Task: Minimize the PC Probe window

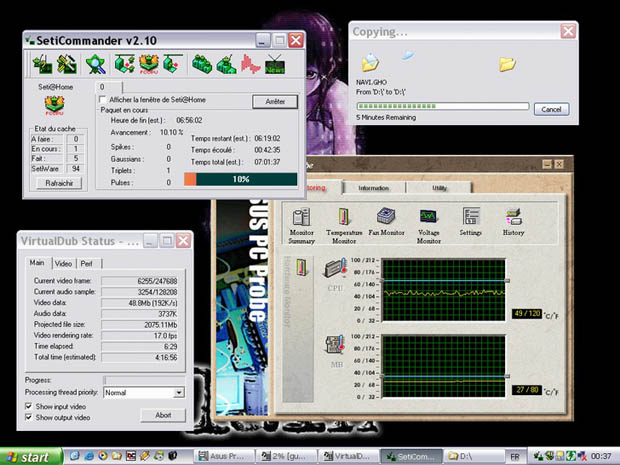Action: 547,164
